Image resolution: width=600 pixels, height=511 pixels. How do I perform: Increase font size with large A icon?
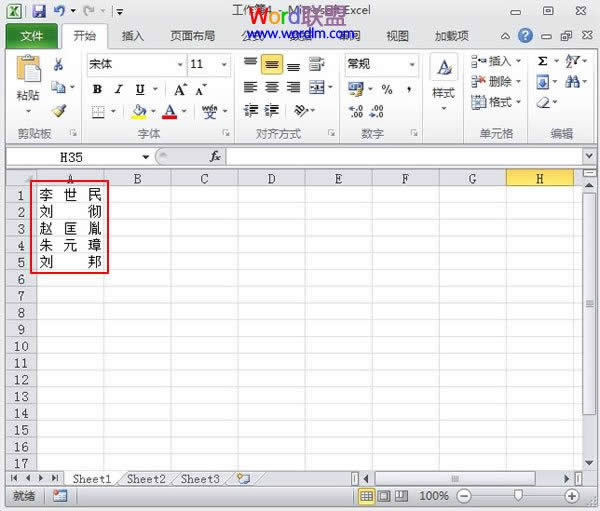click(180, 90)
